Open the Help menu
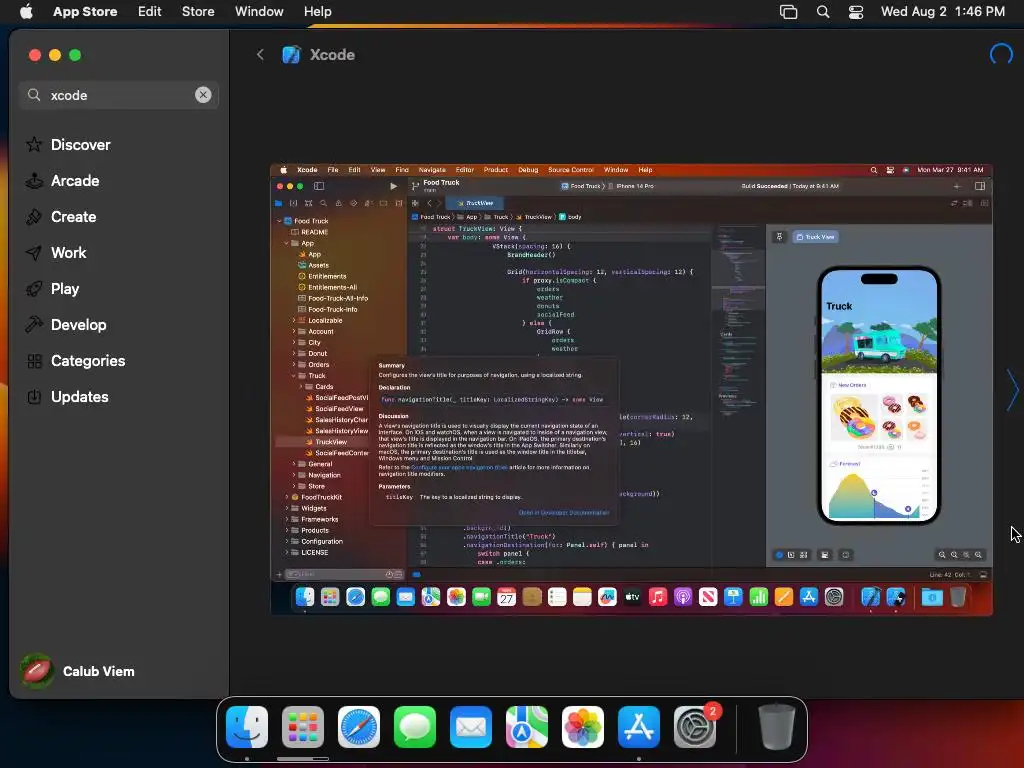The width and height of the screenshot is (1024, 768). 317,11
